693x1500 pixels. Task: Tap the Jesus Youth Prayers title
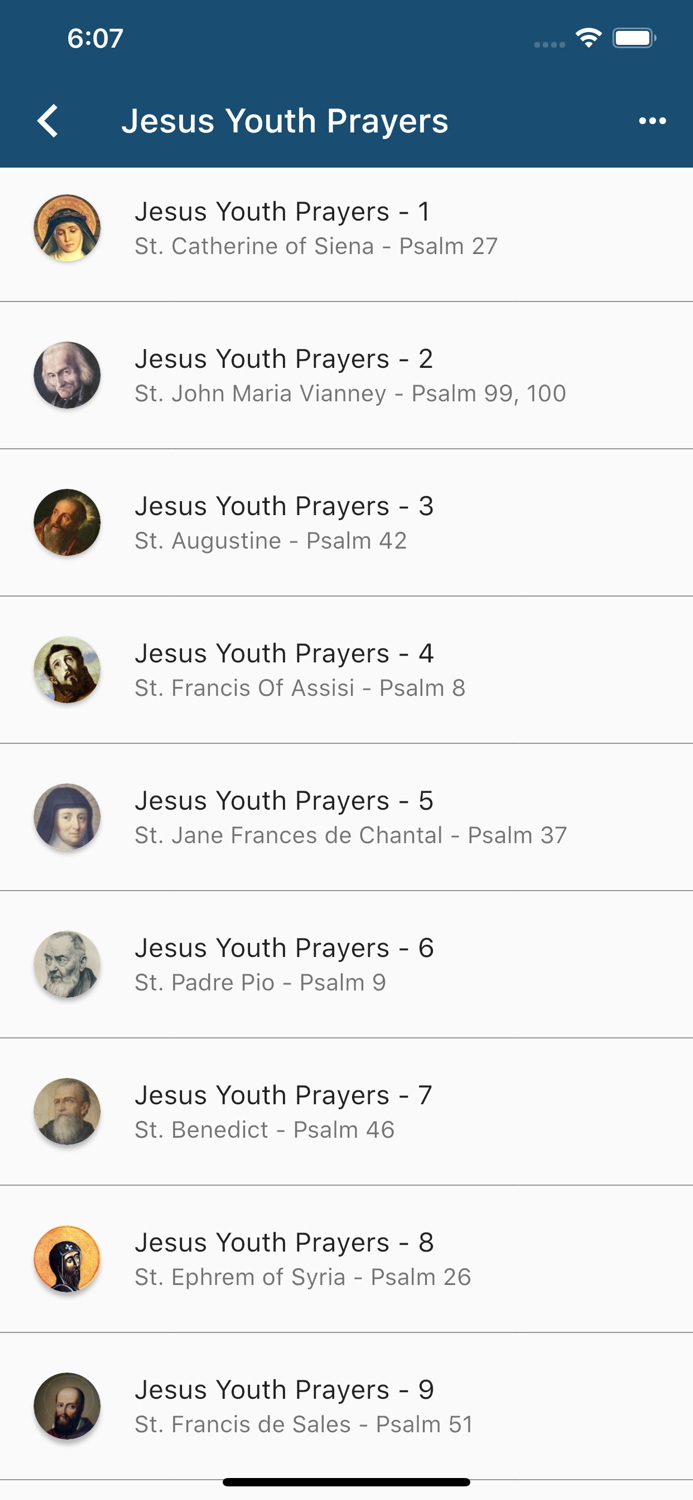pos(285,120)
